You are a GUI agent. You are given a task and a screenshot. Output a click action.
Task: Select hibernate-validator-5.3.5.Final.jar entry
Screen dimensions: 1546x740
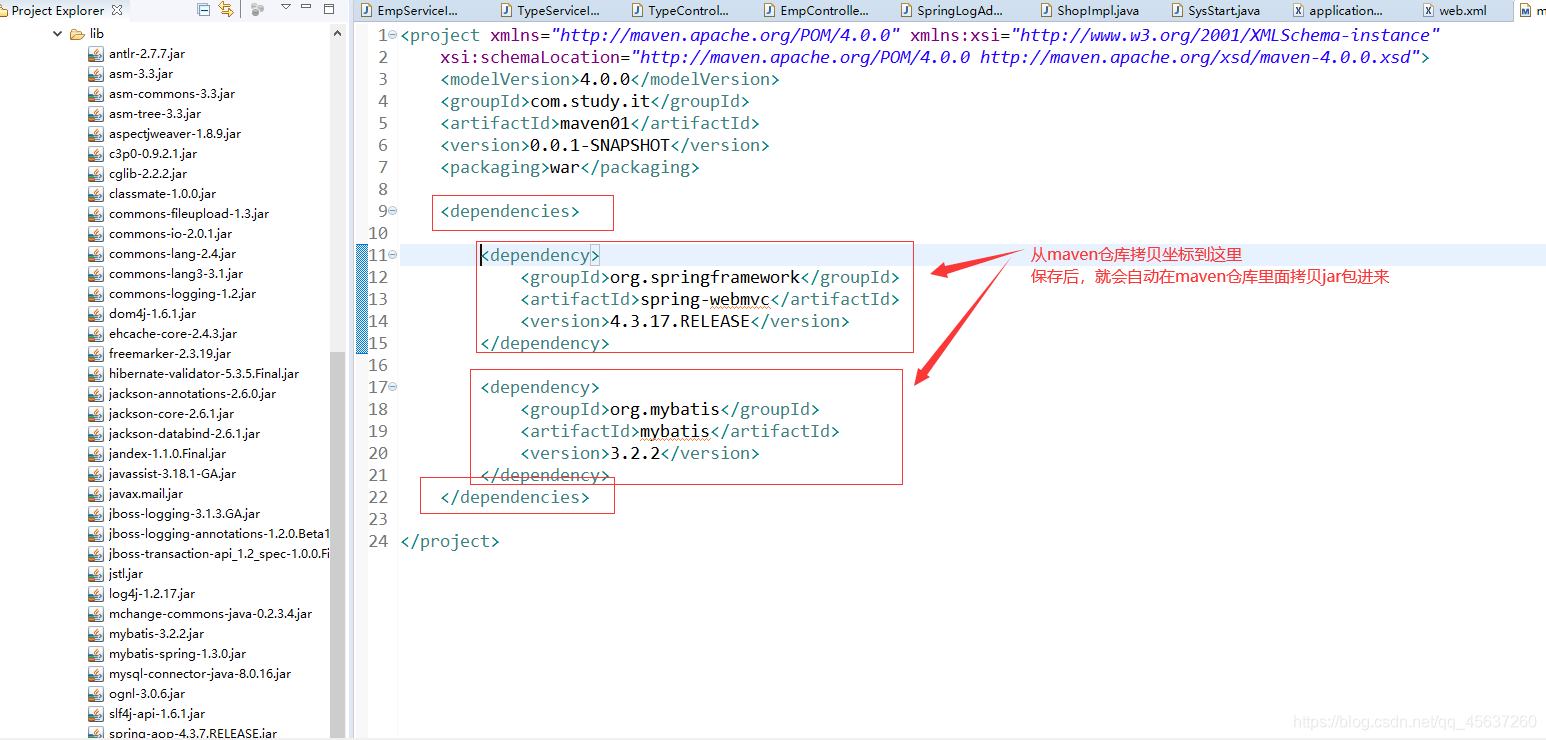[x=204, y=374]
